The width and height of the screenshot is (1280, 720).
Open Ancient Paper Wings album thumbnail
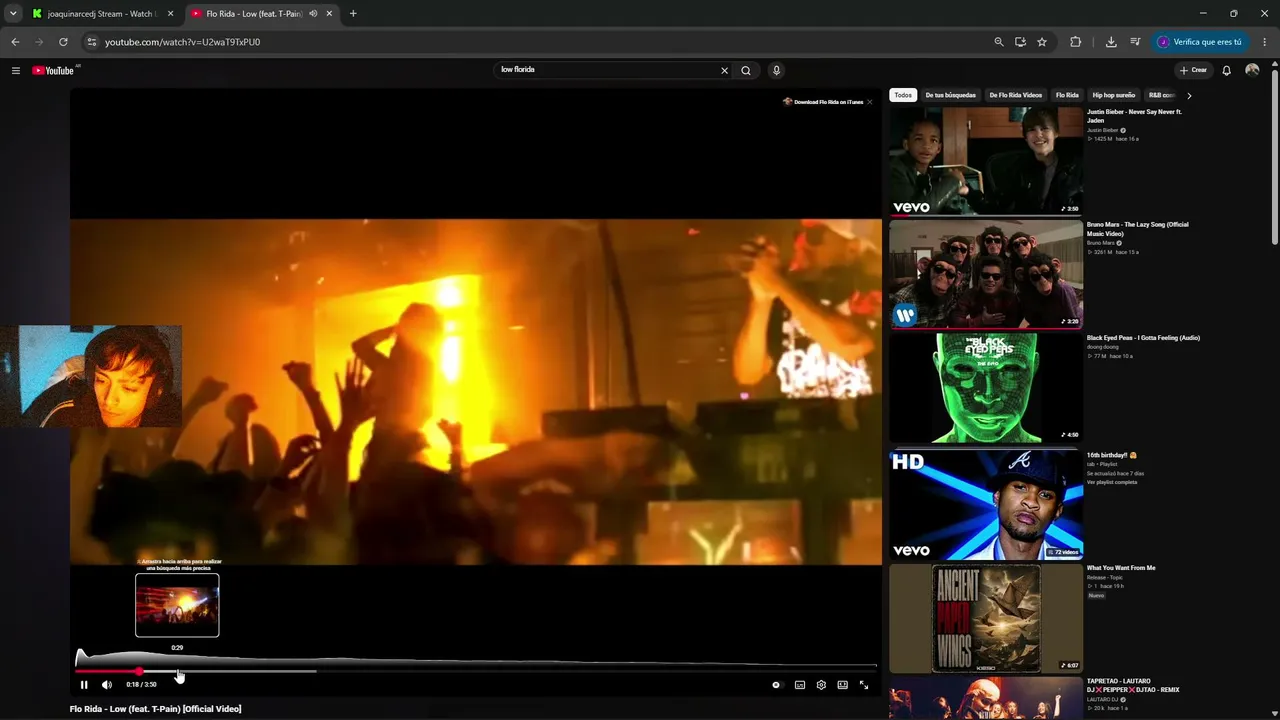point(986,618)
